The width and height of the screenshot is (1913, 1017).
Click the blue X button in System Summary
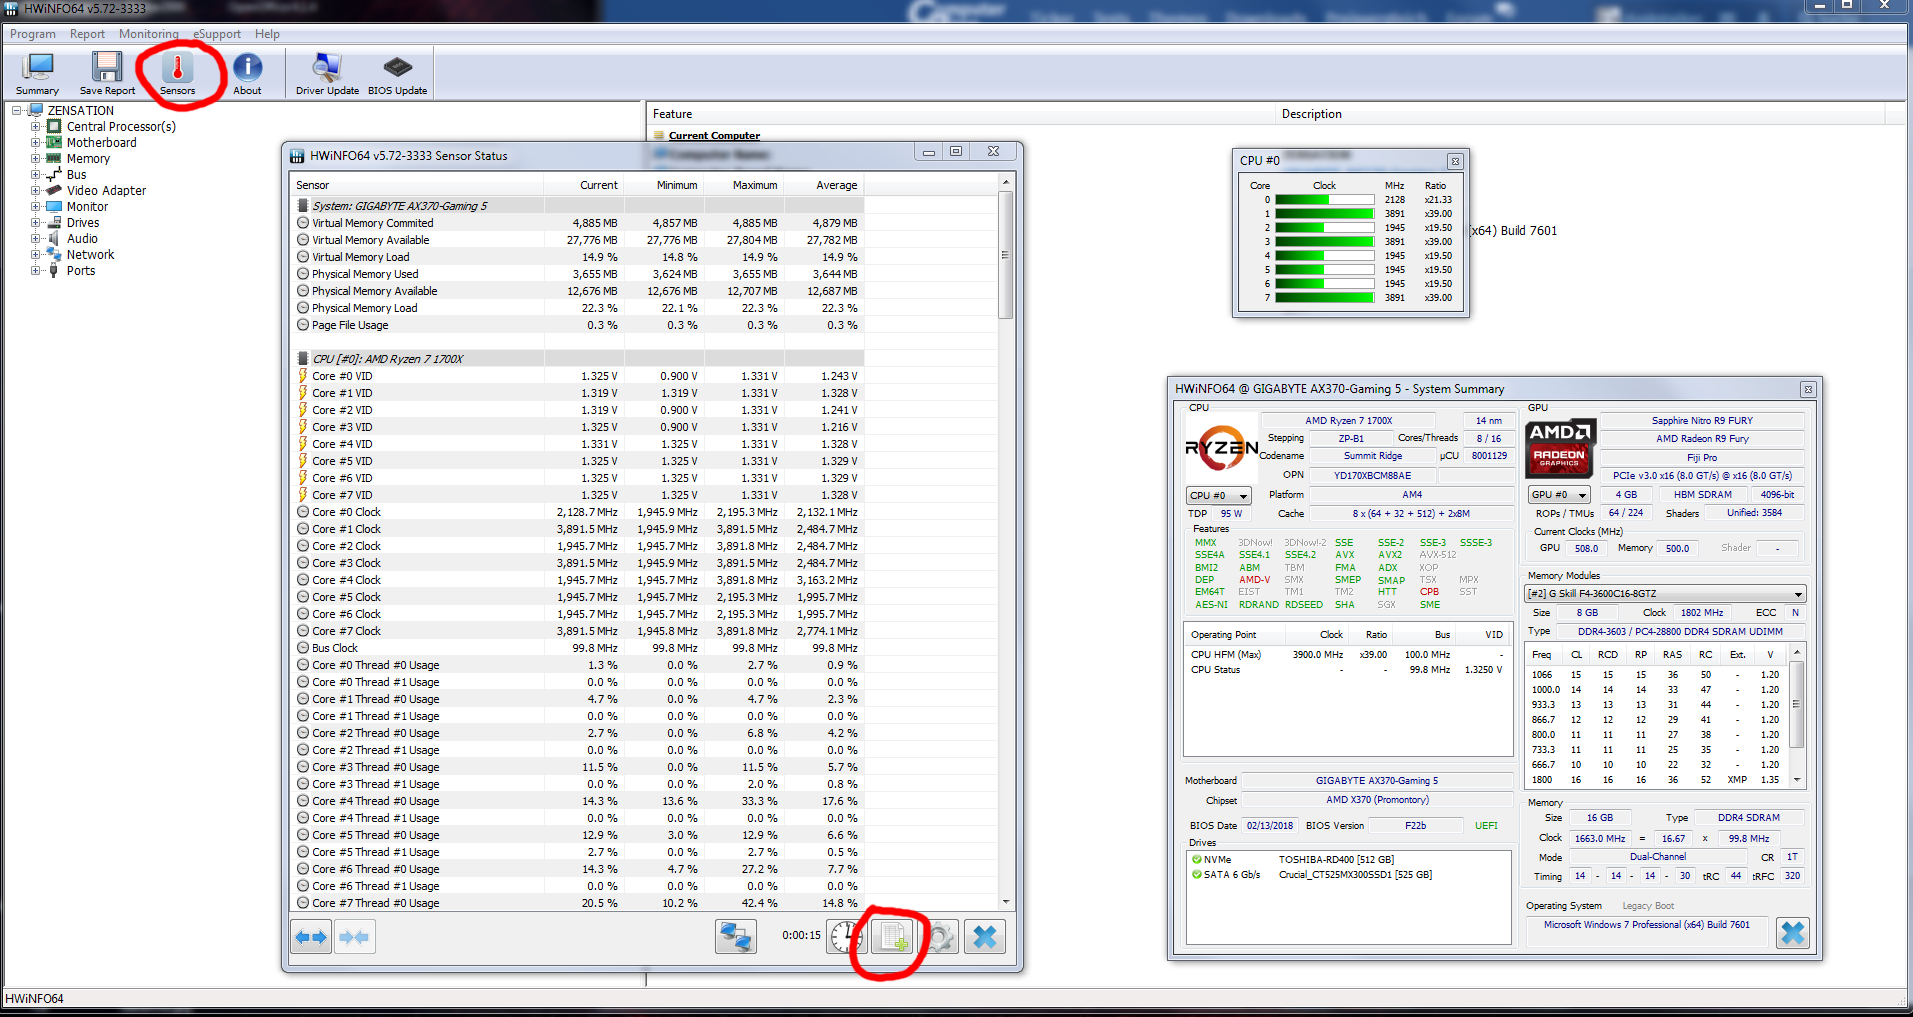[x=1793, y=933]
